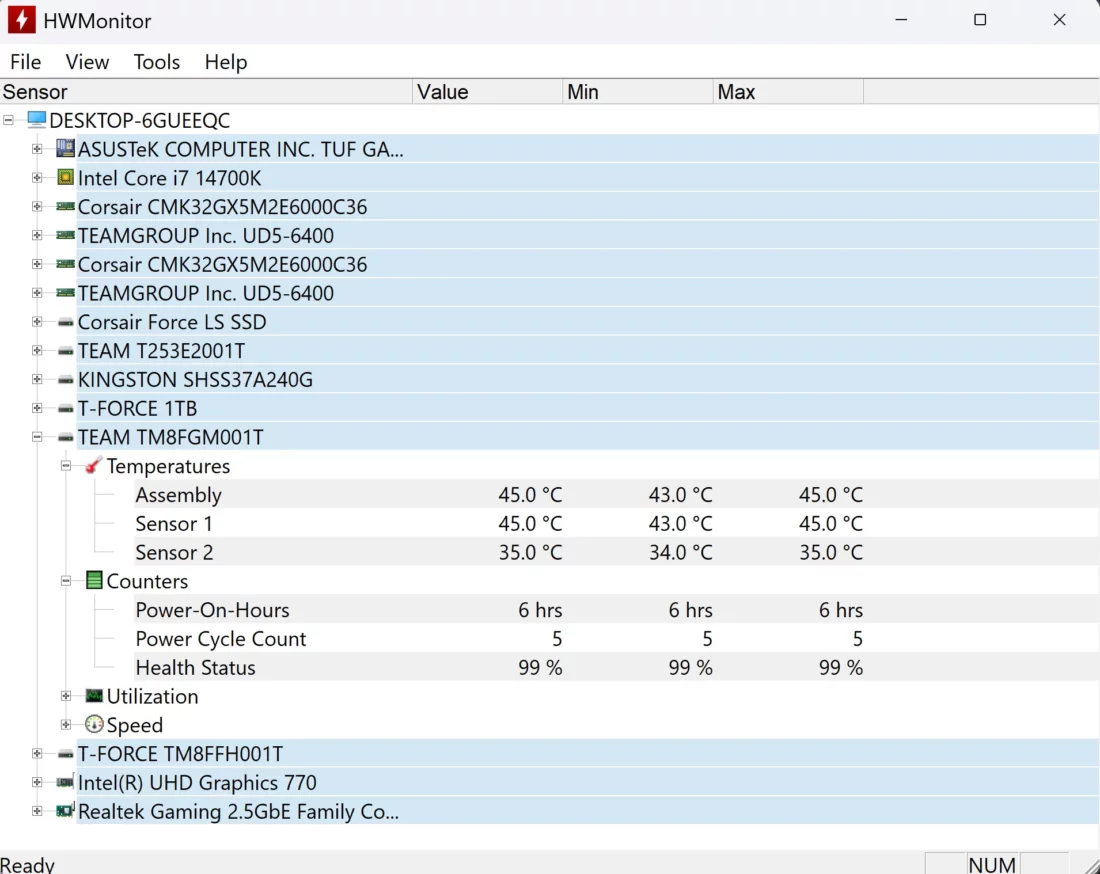
Task: Click the Sensor 2 value 35.0 °C
Action: click(530, 553)
